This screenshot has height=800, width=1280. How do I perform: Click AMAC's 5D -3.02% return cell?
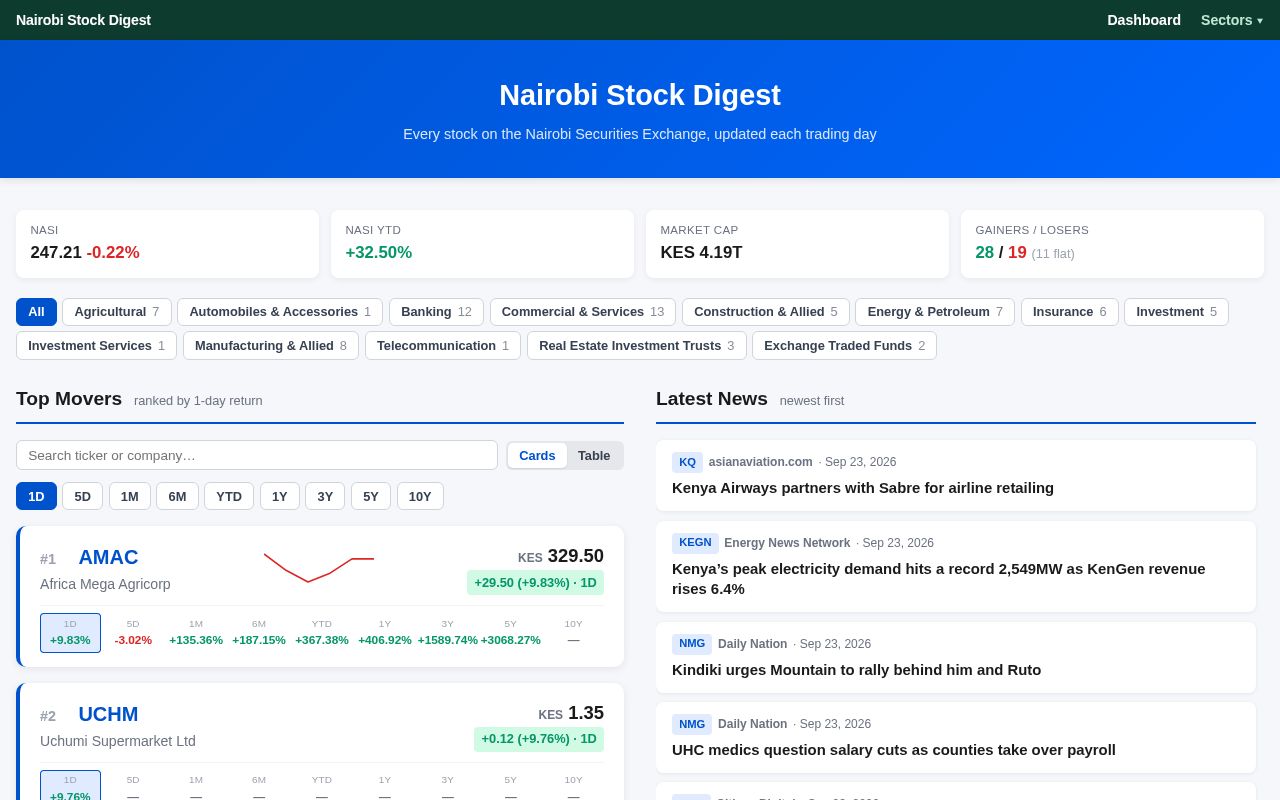tap(133, 633)
